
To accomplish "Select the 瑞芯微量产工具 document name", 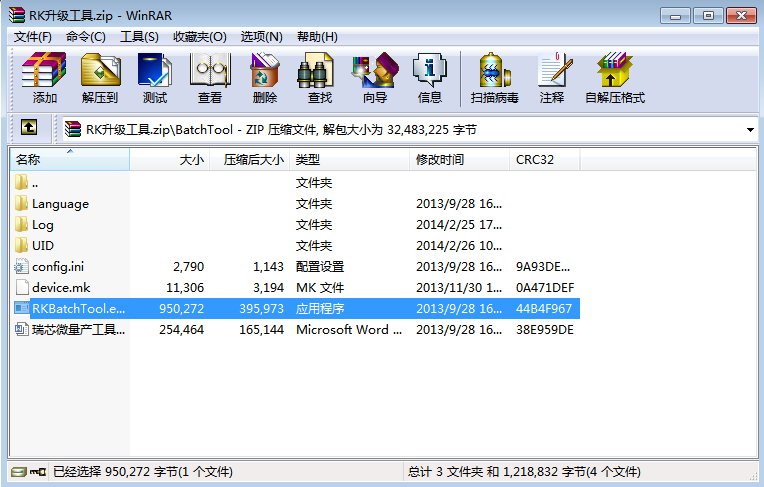I will pyautogui.click(x=78, y=330).
